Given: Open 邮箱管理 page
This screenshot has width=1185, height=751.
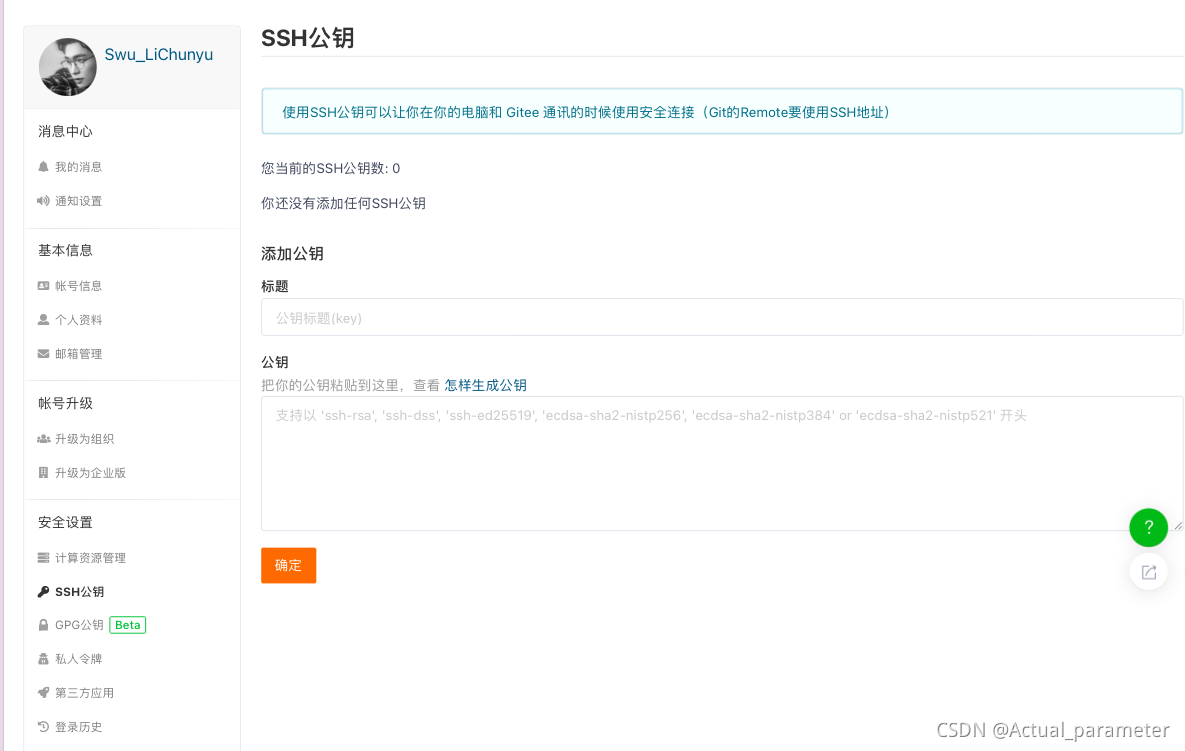Looking at the screenshot, I should point(79,354).
